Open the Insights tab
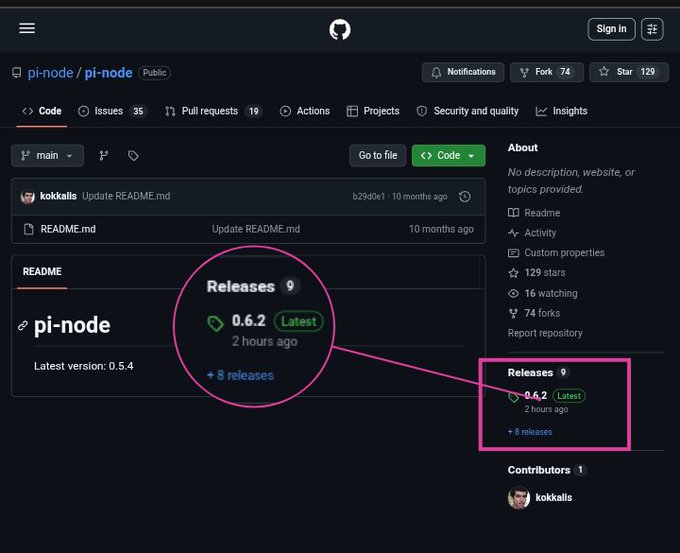The image size is (680, 553). coord(561,111)
